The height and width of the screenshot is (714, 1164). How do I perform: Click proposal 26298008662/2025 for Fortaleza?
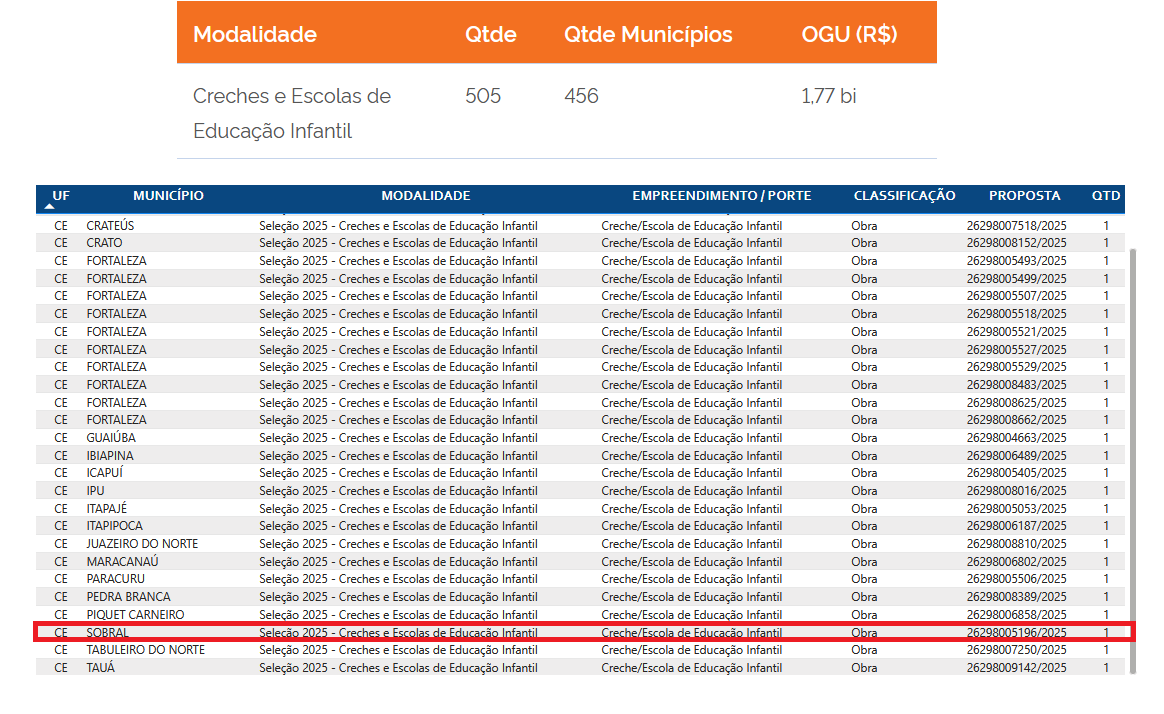1016,420
